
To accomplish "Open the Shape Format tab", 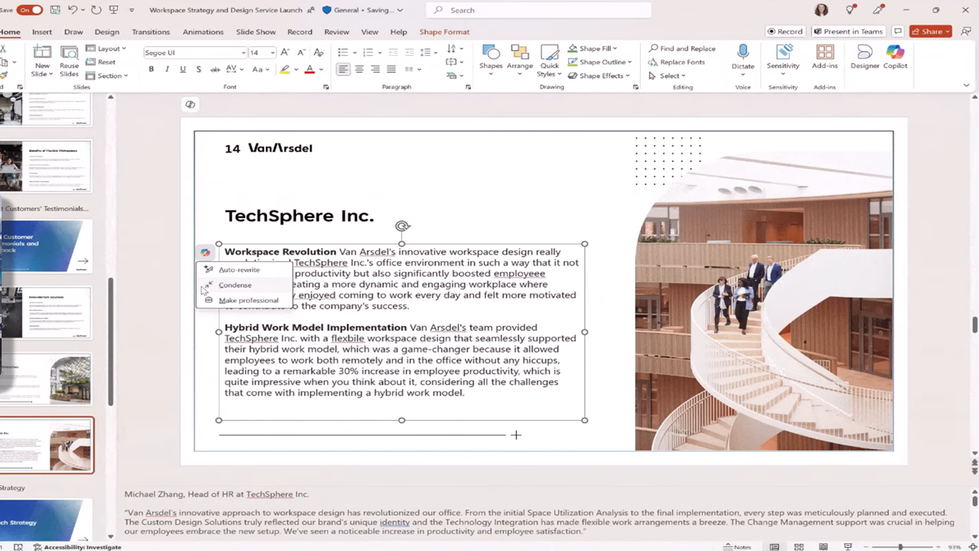I will pyautogui.click(x=444, y=32).
